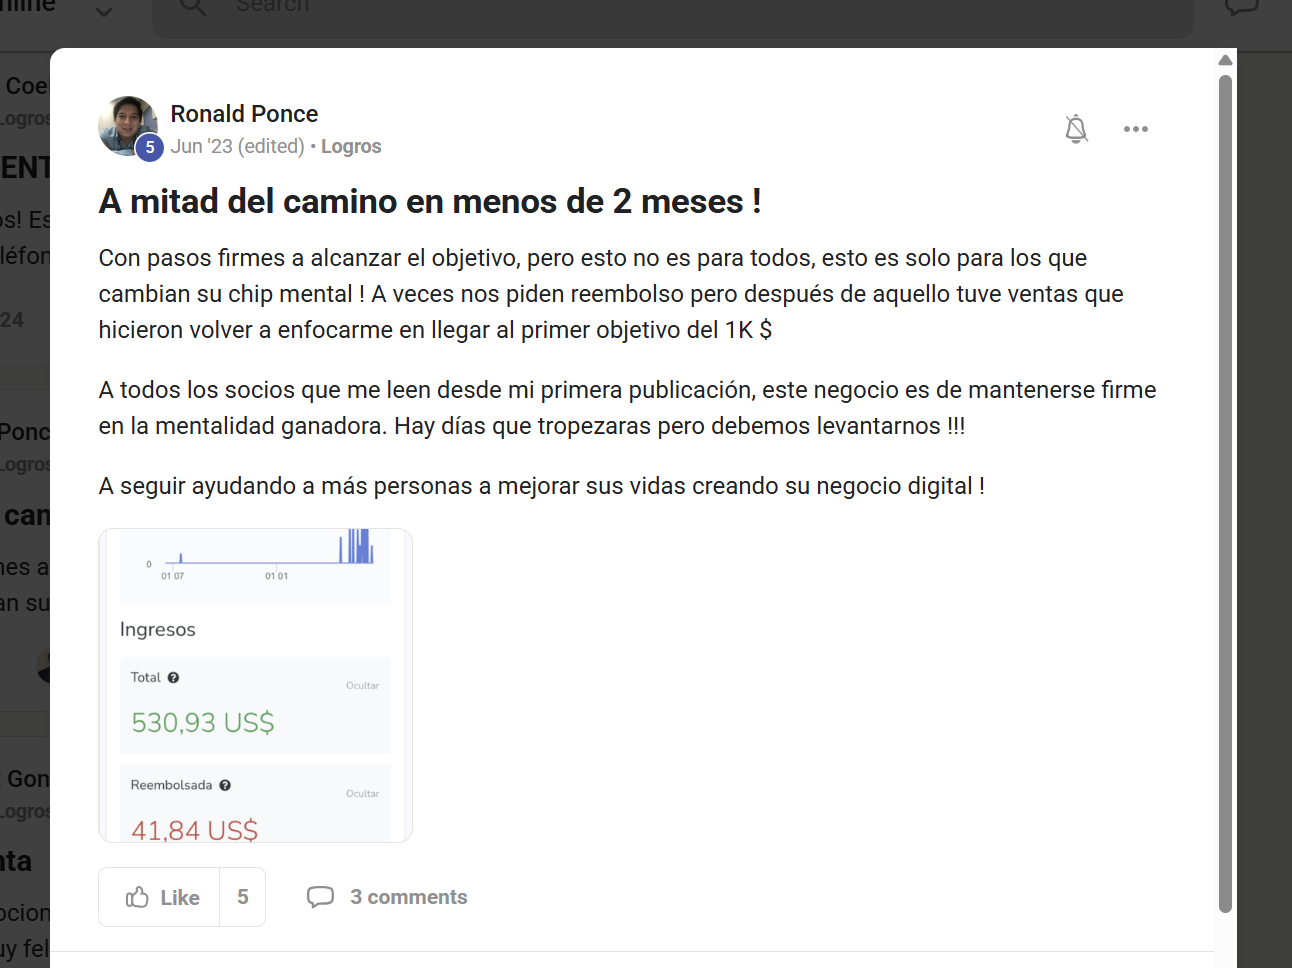Visit Ronald Ponce's profile by clicking his name

[244, 113]
